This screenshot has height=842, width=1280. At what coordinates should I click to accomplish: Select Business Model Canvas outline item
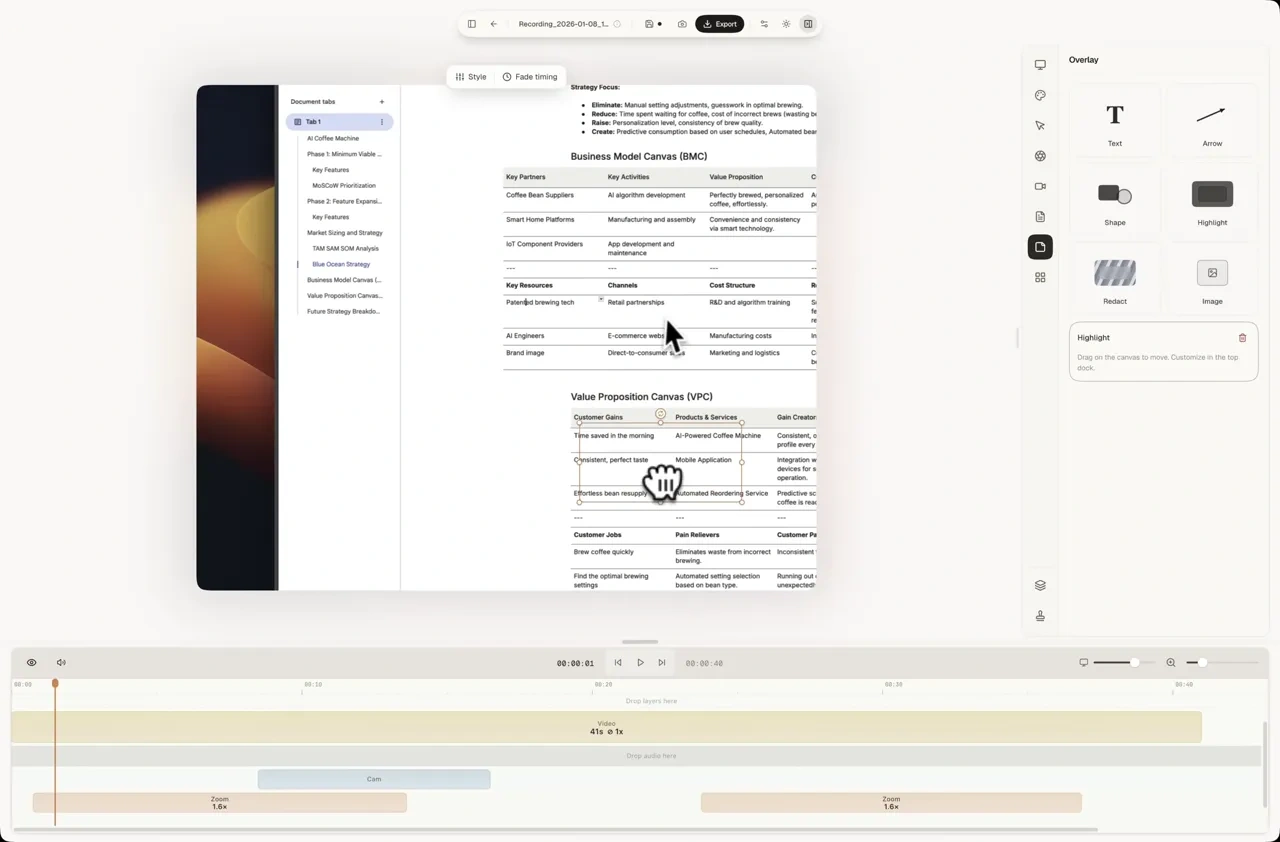[x=344, y=280]
